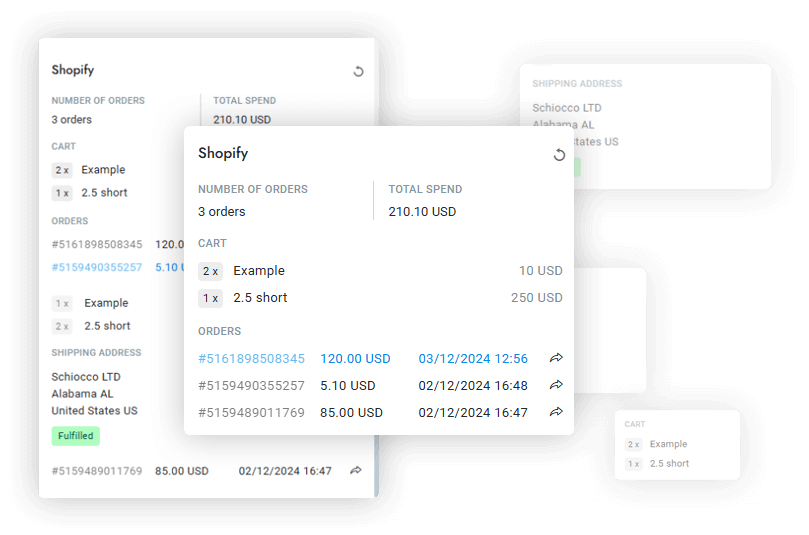The image size is (809, 535).
Task: Click 'Example' cart item in front card
Action: coord(259,271)
